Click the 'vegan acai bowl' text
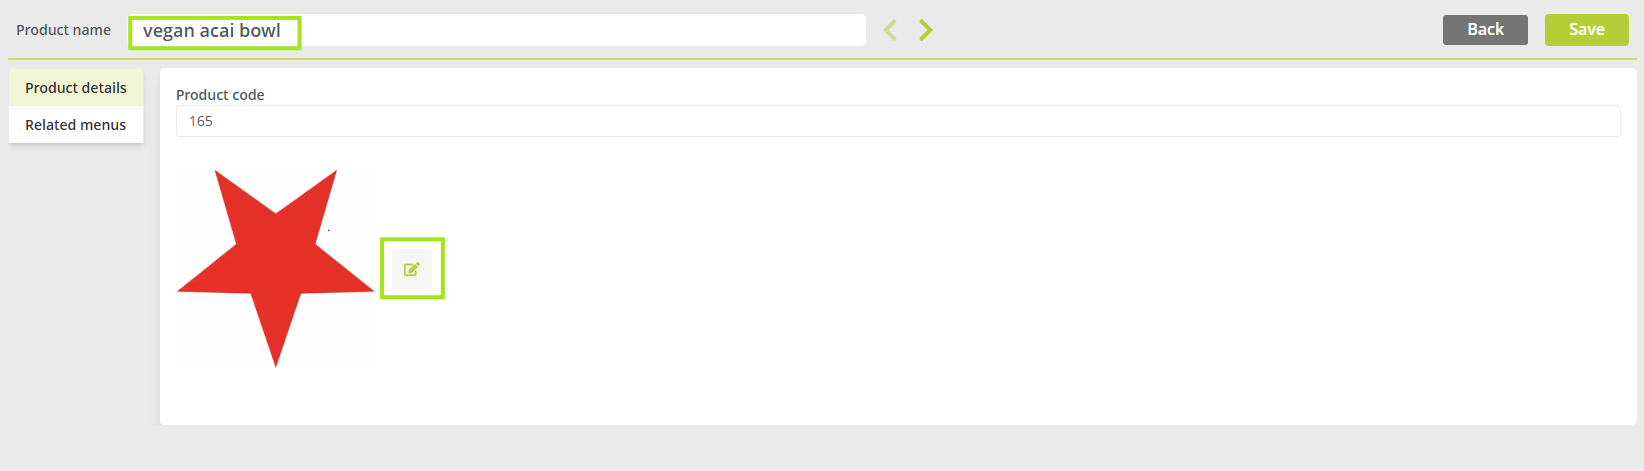This screenshot has width=1644, height=471. (212, 31)
